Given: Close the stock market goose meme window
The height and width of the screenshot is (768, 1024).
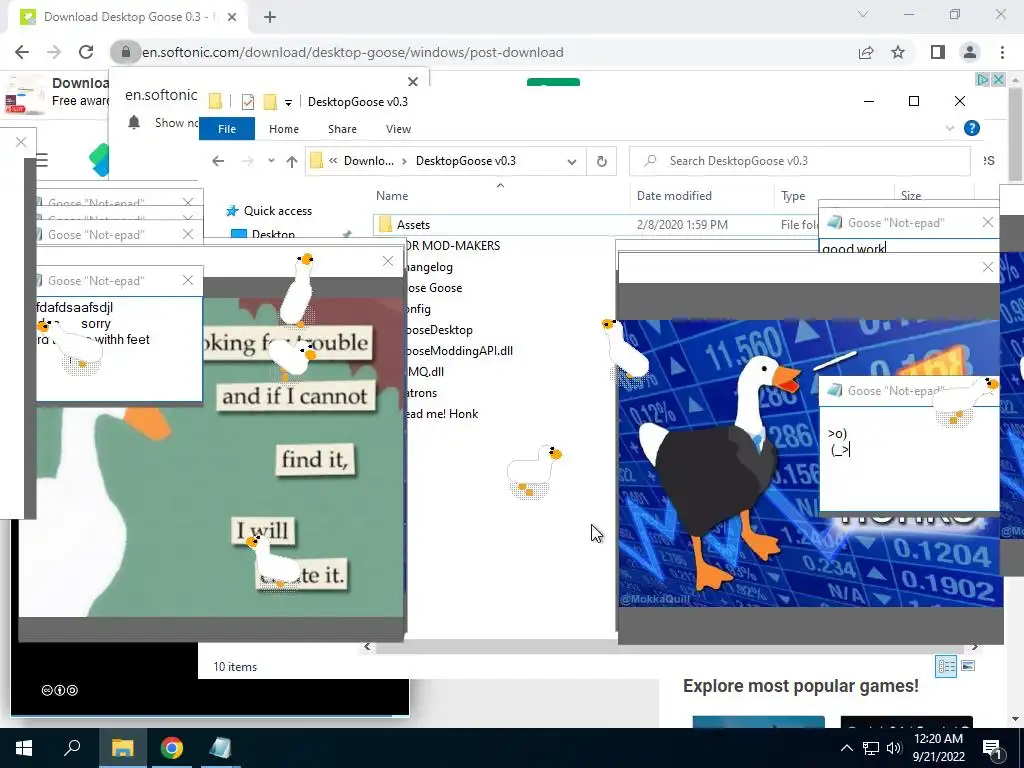Looking at the screenshot, I should coord(987,267).
